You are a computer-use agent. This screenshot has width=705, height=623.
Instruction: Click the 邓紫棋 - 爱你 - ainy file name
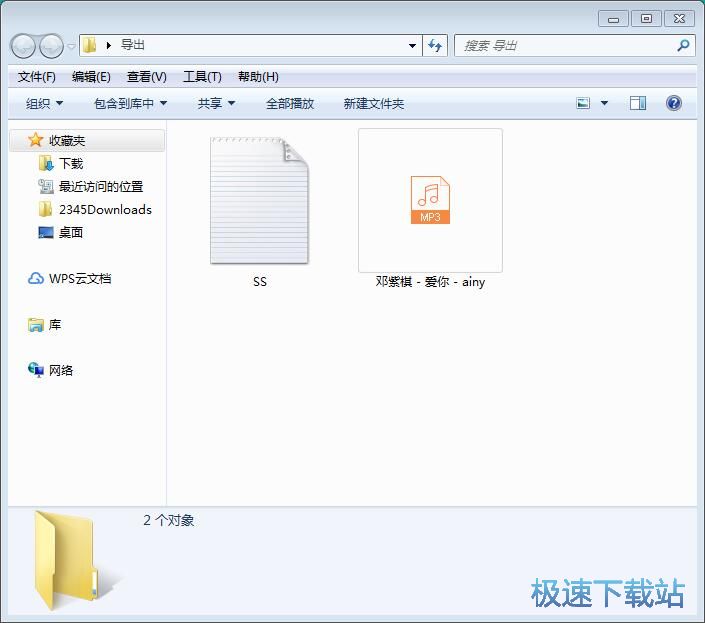tap(430, 282)
